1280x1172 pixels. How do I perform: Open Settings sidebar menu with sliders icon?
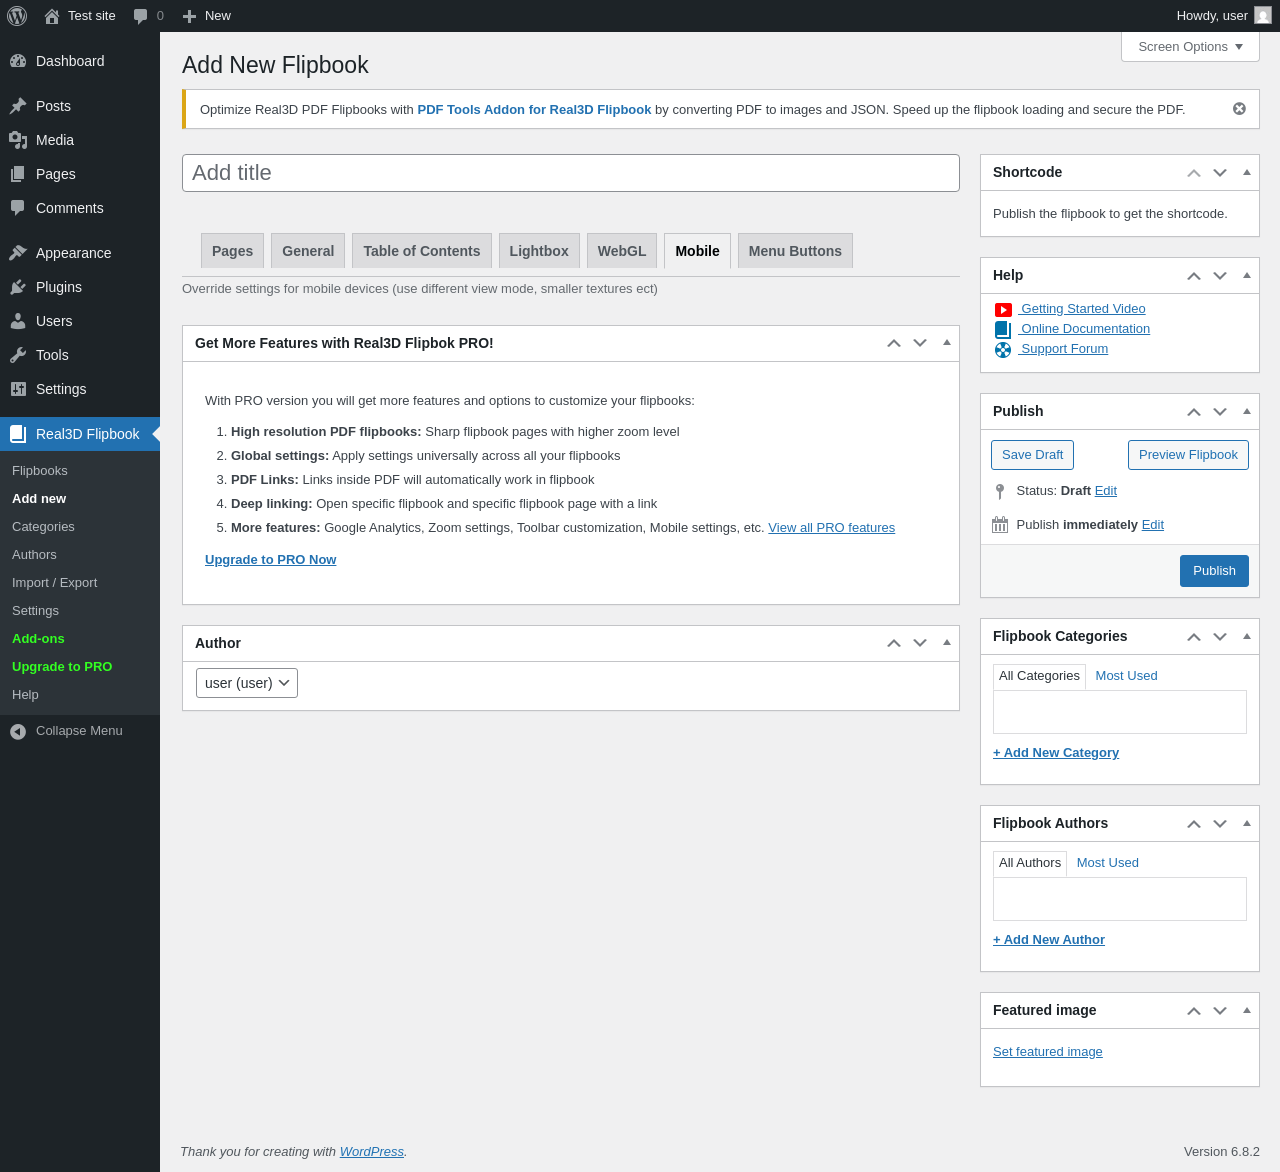click(80, 389)
